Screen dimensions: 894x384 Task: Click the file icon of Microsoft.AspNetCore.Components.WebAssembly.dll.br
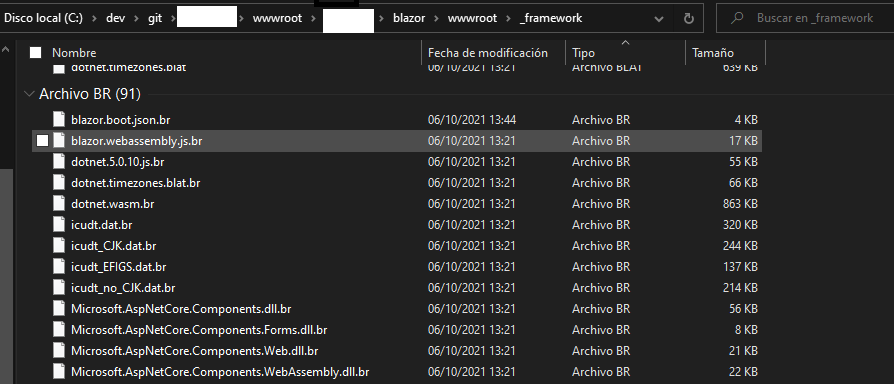tap(59, 371)
